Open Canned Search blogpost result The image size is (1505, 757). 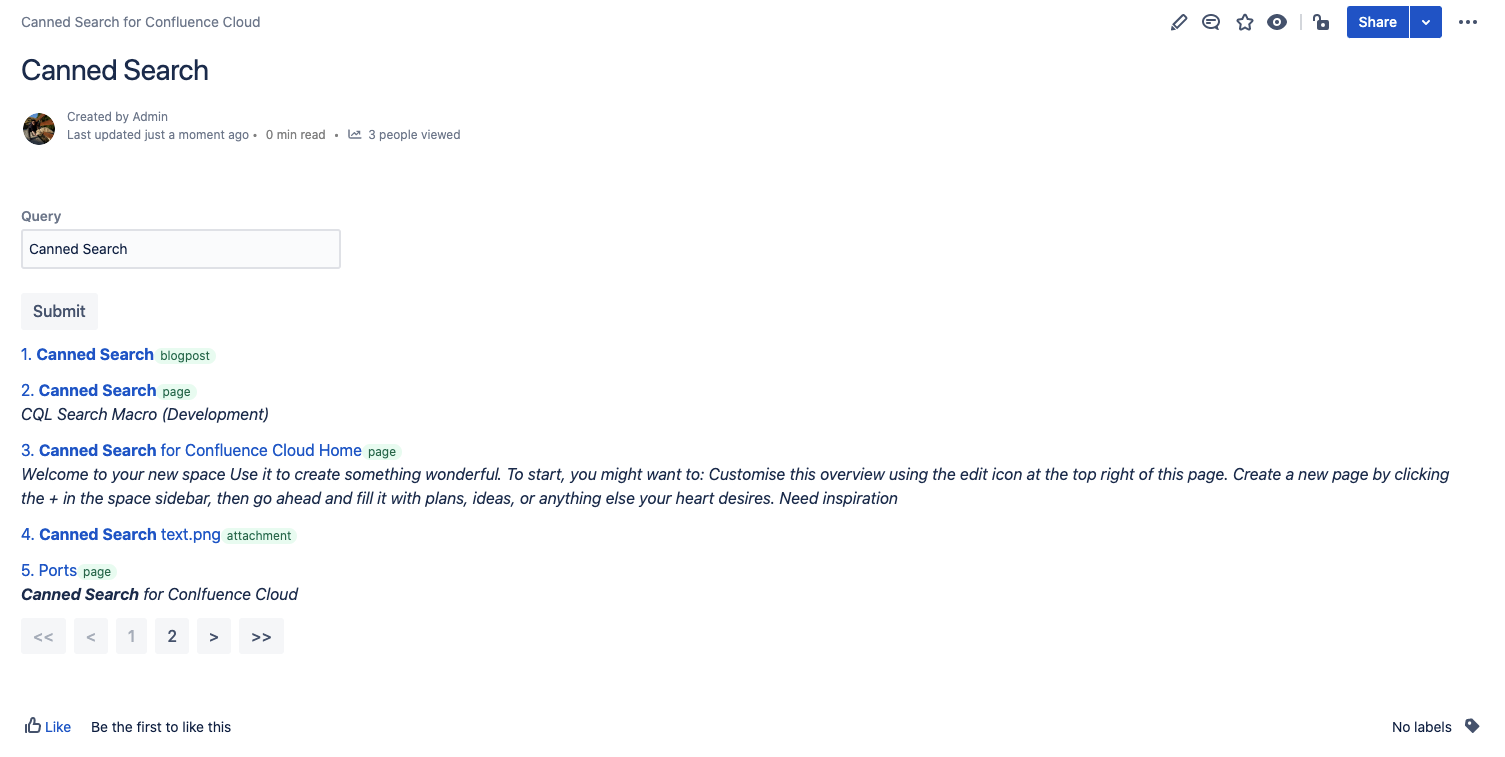point(95,355)
